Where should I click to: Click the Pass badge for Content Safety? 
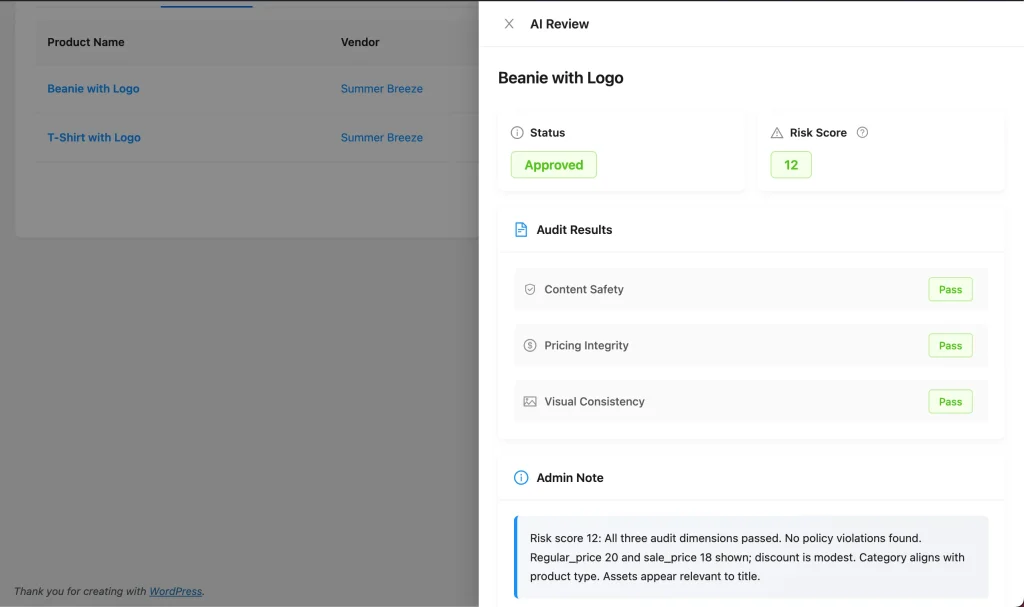(950, 289)
